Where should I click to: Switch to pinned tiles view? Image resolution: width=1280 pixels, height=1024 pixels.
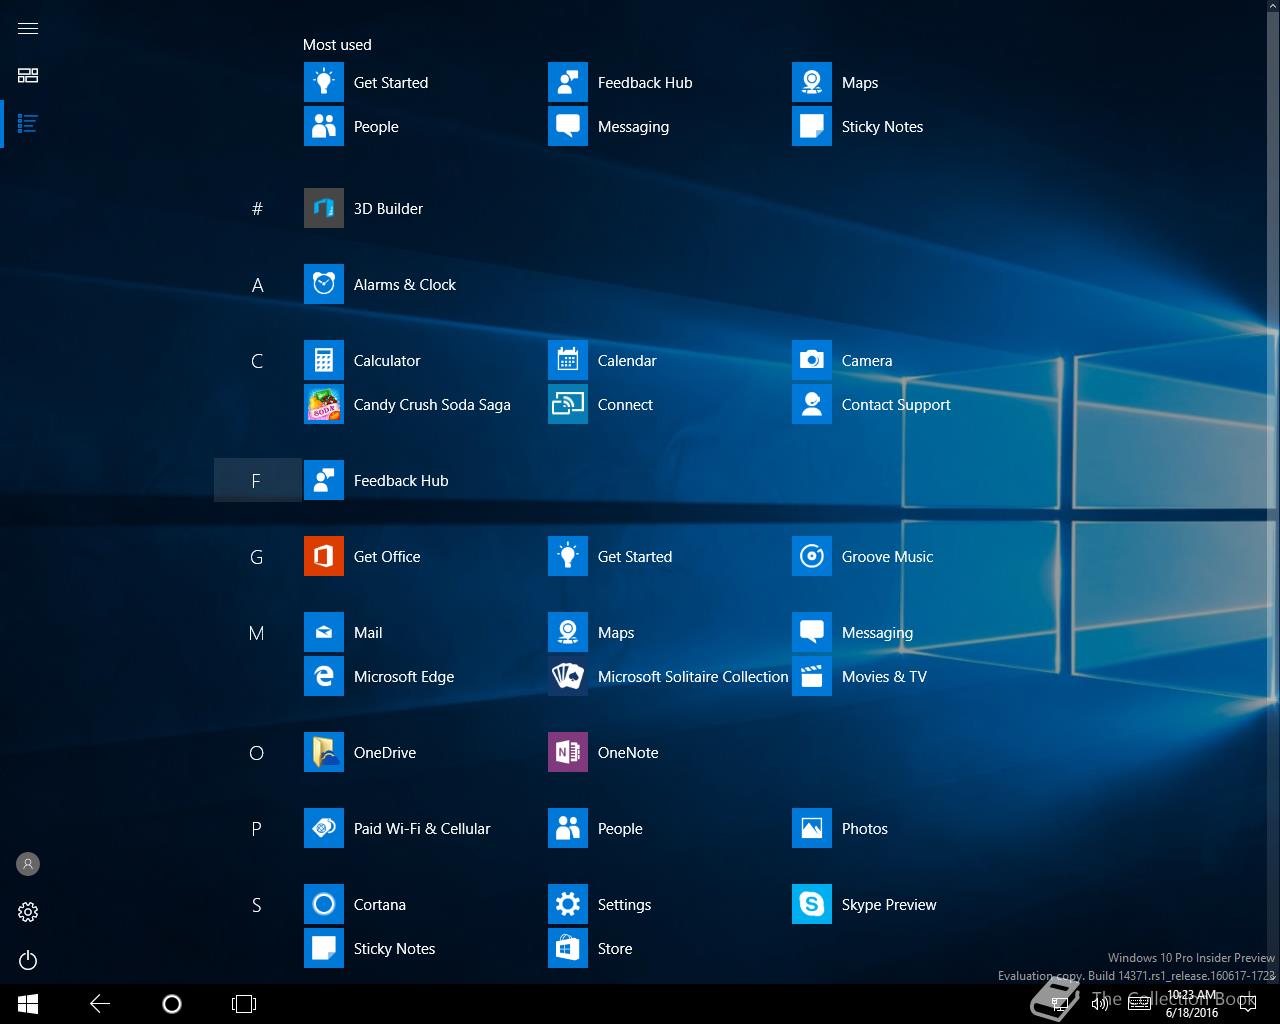coord(28,76)
